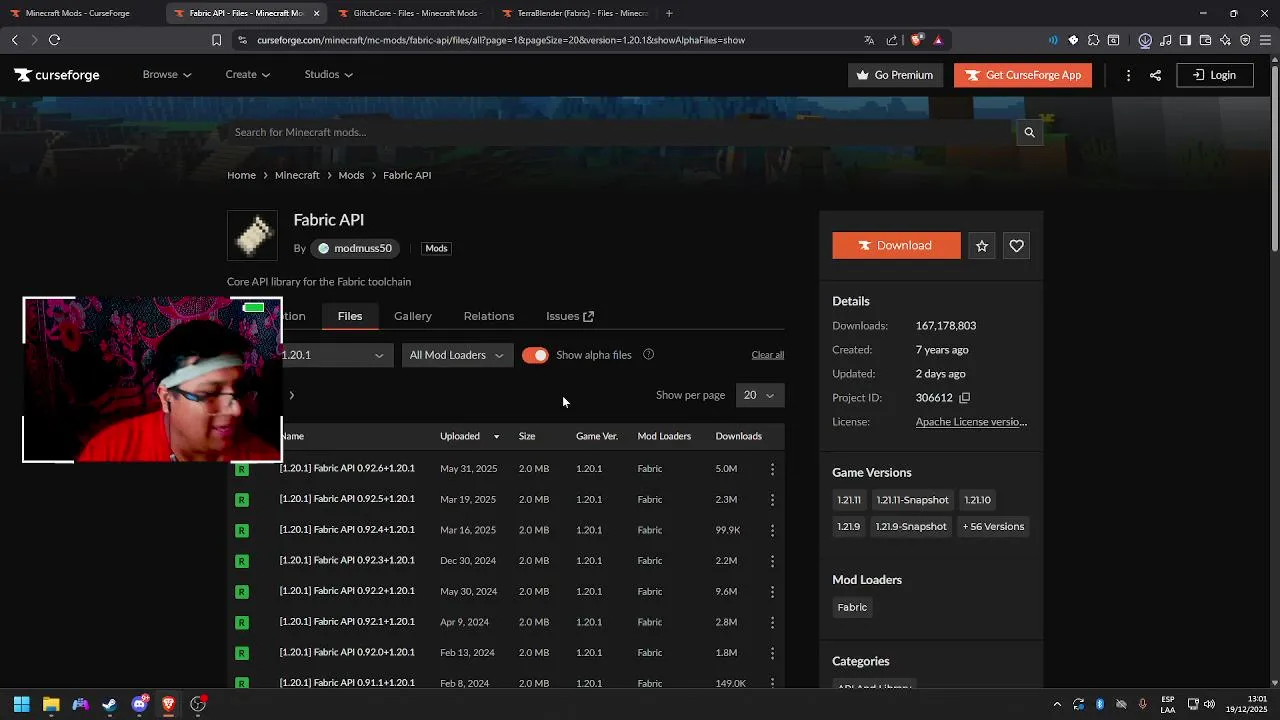1280x720 pixels.
Task: Switch to the GlitchCore browser tab
Action: tap(410, 13)
